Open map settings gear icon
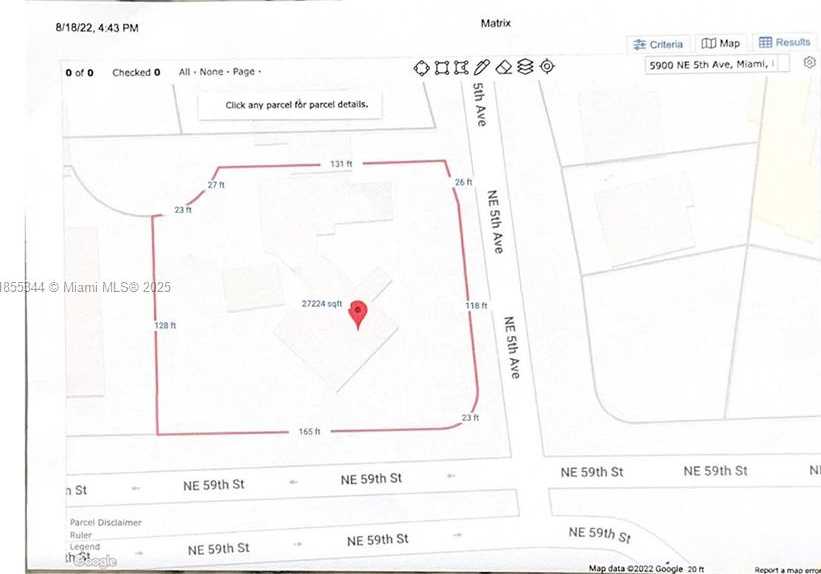The image size is (821, 574). click(x=809, y=62)
